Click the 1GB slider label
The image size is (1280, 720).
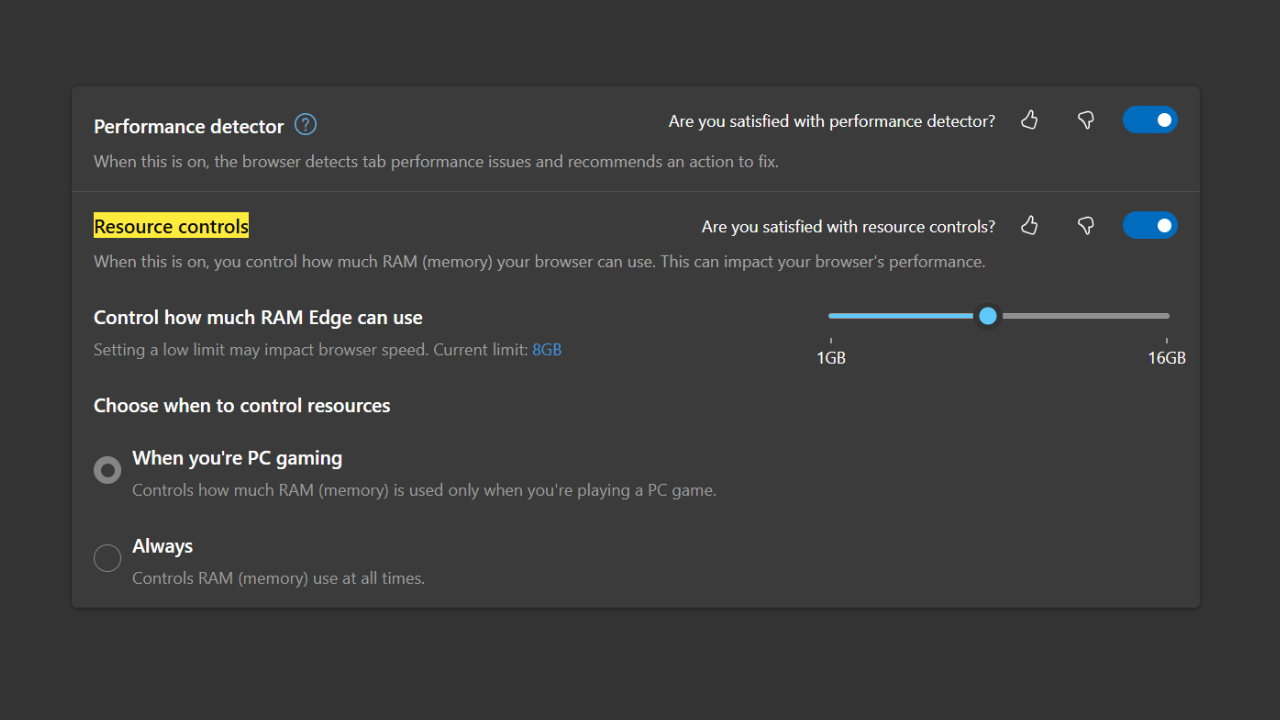coord(831,357)
